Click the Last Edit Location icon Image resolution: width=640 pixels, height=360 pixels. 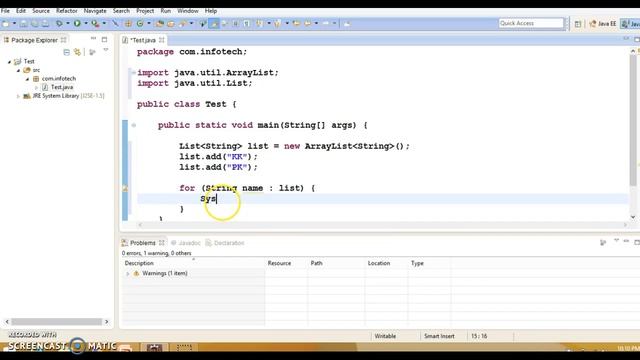(296, 24)
